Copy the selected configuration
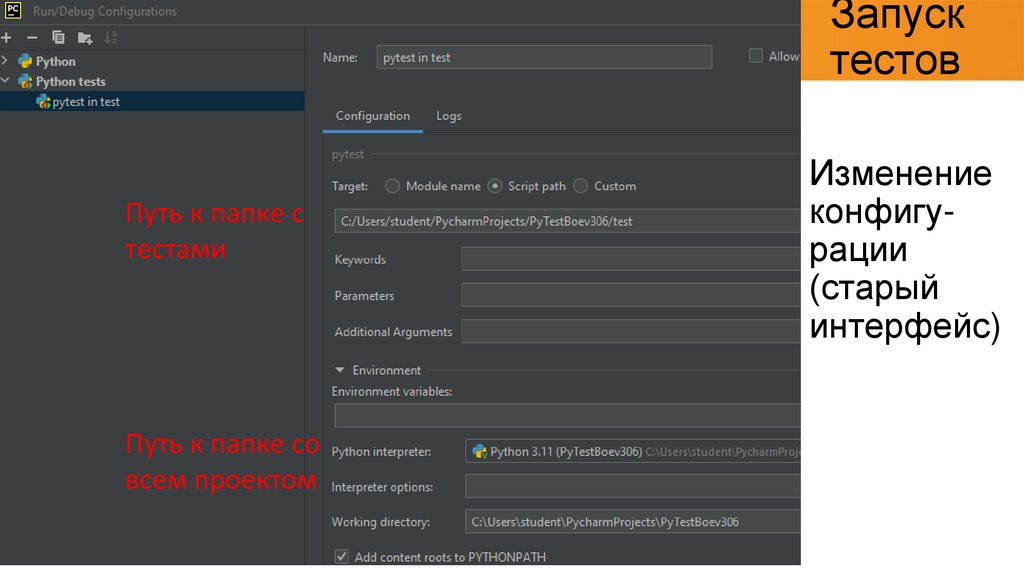The width and height of the screenshot is (1024, 574). point(58,38)
